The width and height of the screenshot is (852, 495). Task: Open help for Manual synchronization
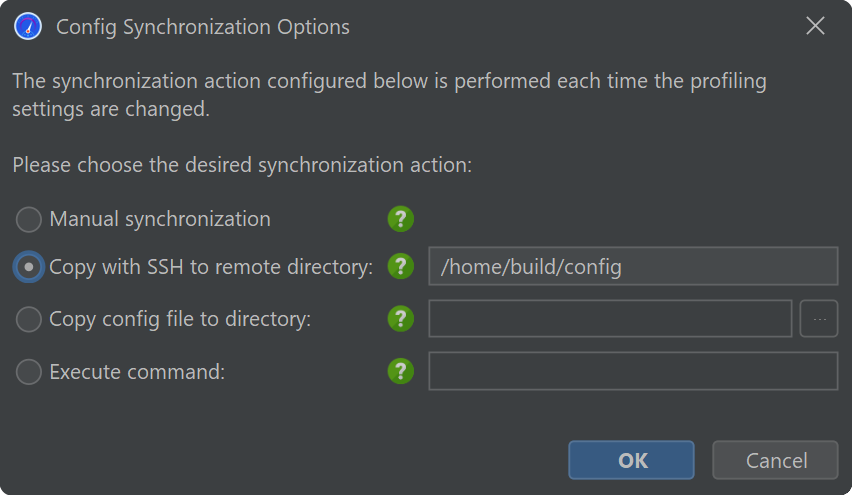[400, 219]
